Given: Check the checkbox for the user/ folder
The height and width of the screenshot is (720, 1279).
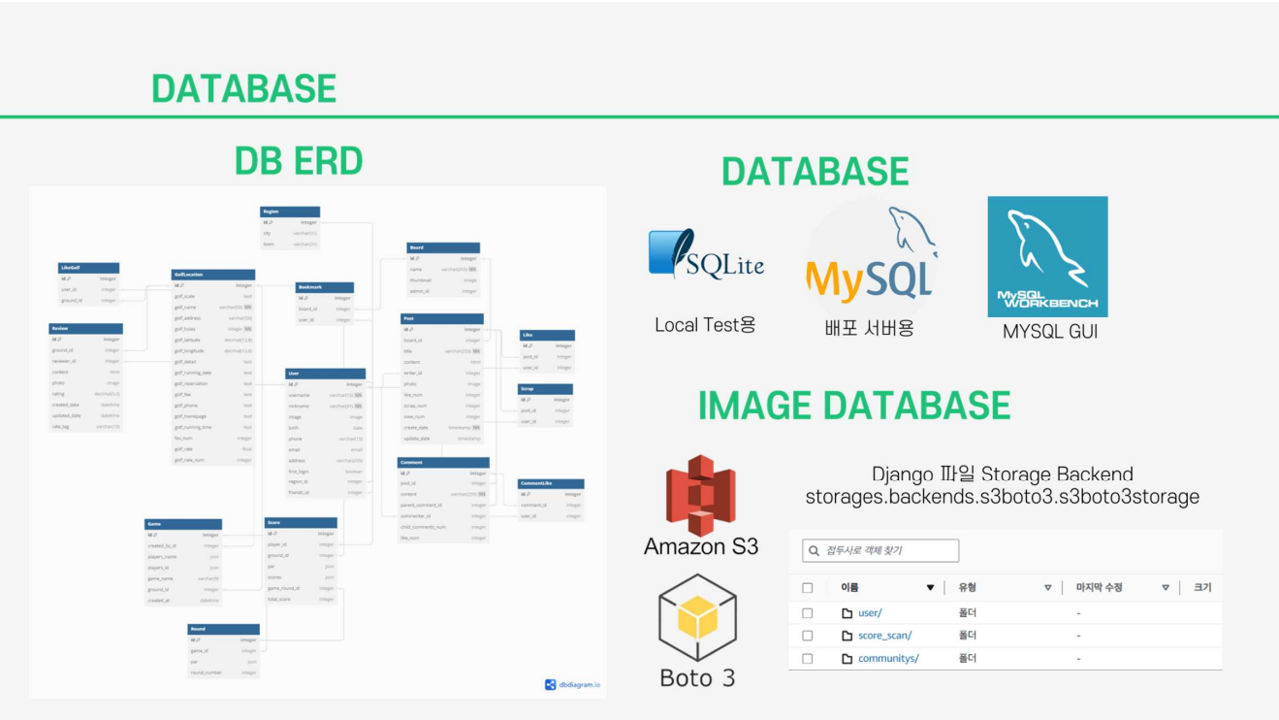Looking at the screenshot, I should click(807, 612).
